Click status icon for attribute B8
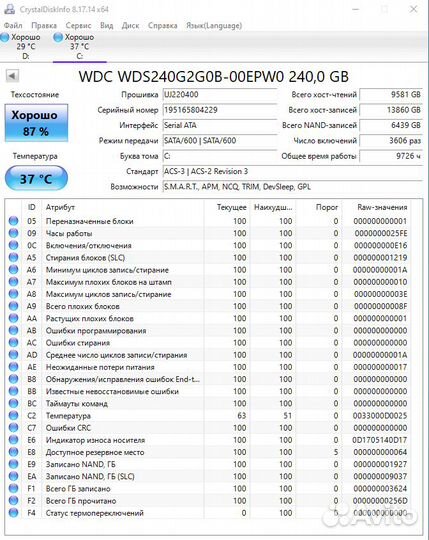Screen dimensions: 429x540 click(13, 379)
